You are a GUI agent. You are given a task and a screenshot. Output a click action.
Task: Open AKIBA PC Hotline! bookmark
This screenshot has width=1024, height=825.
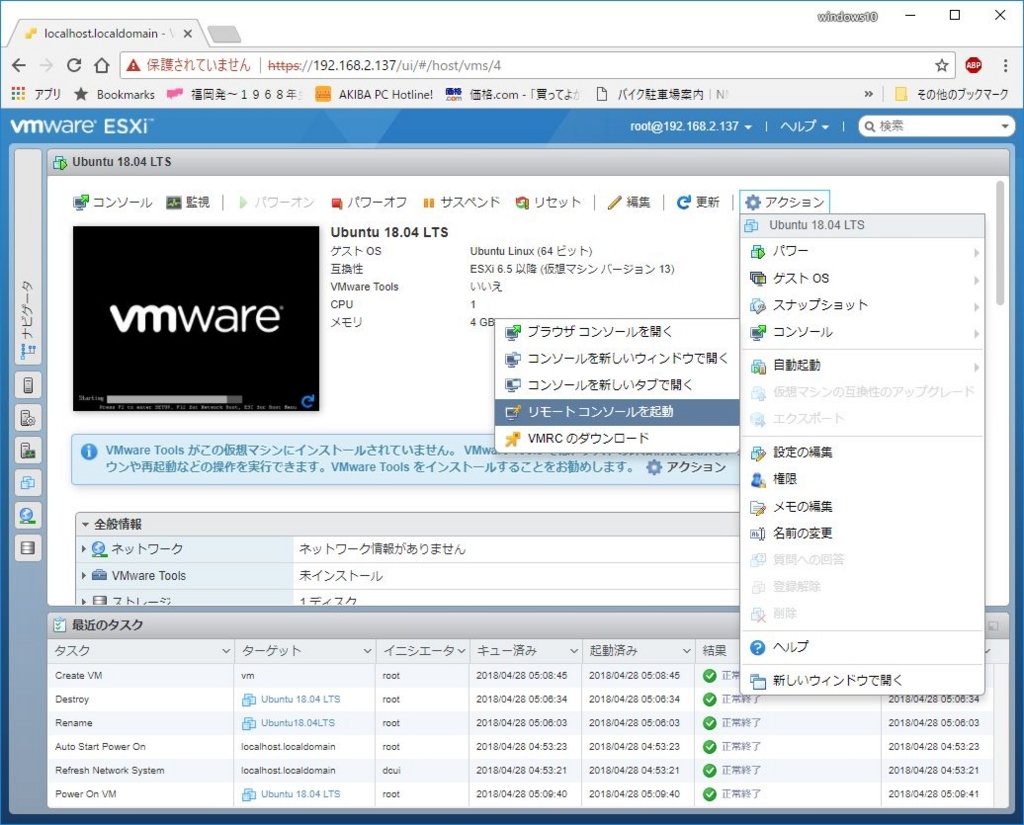375,94
